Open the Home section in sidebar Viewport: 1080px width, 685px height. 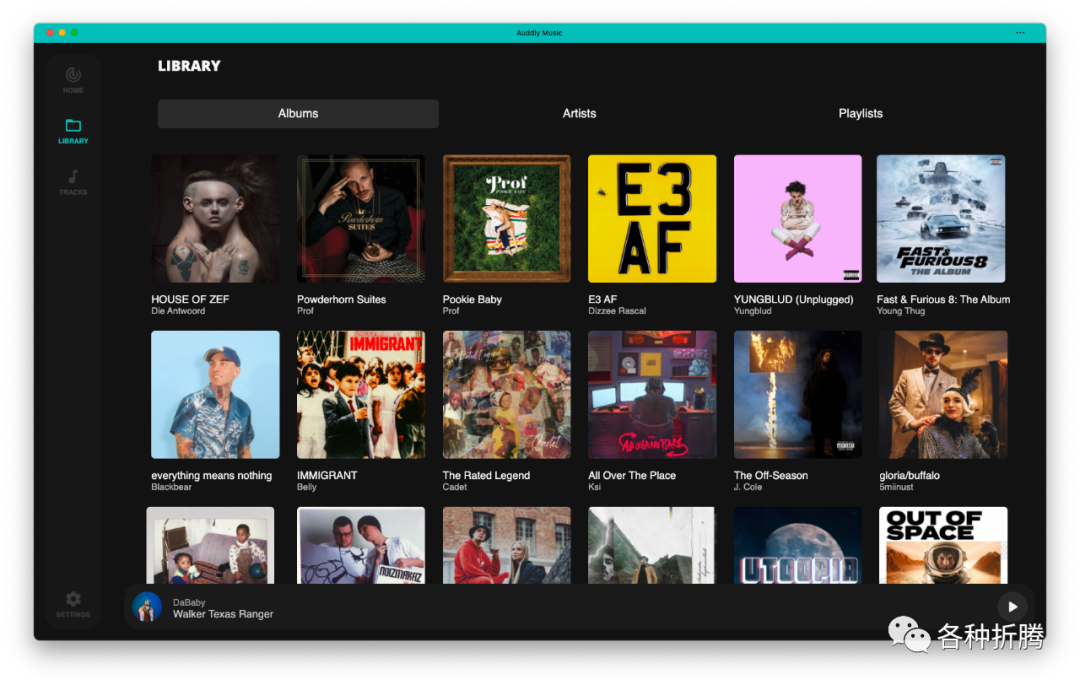click(73, 81)
